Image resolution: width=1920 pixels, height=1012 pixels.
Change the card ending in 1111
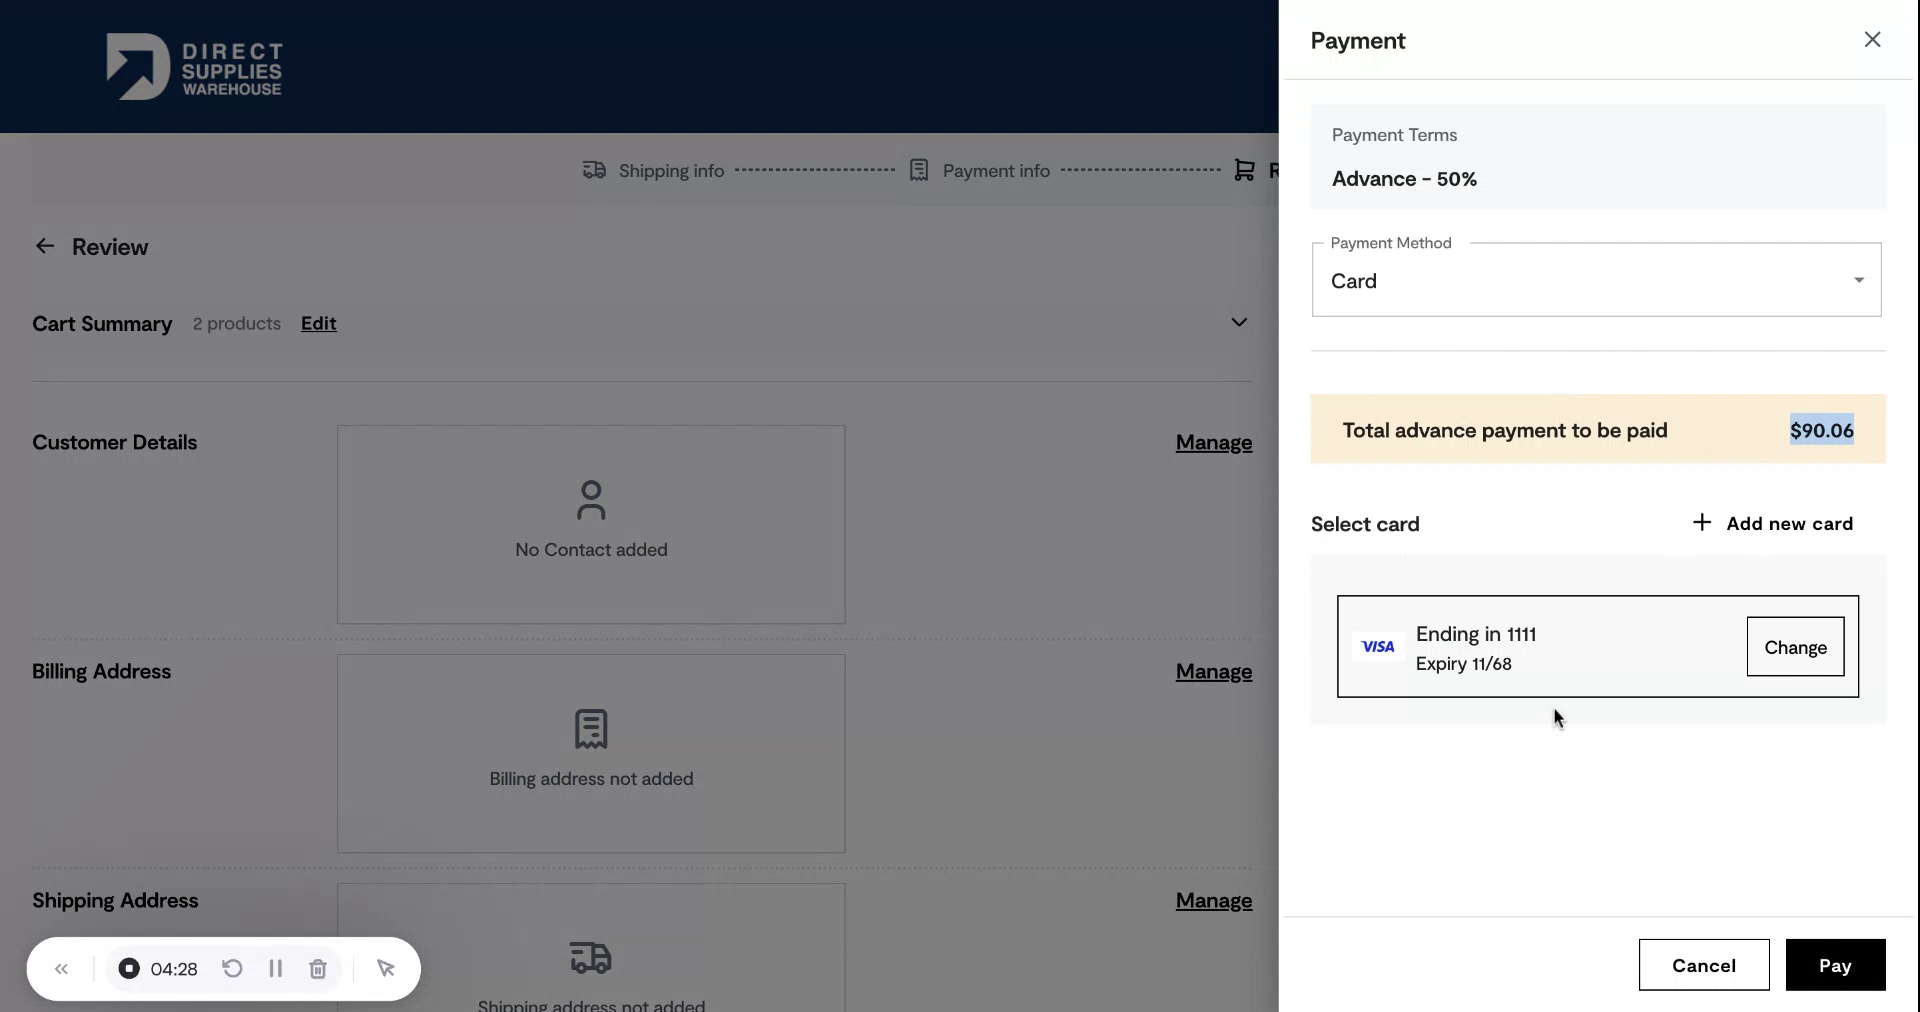click(x=1793, y=646)
